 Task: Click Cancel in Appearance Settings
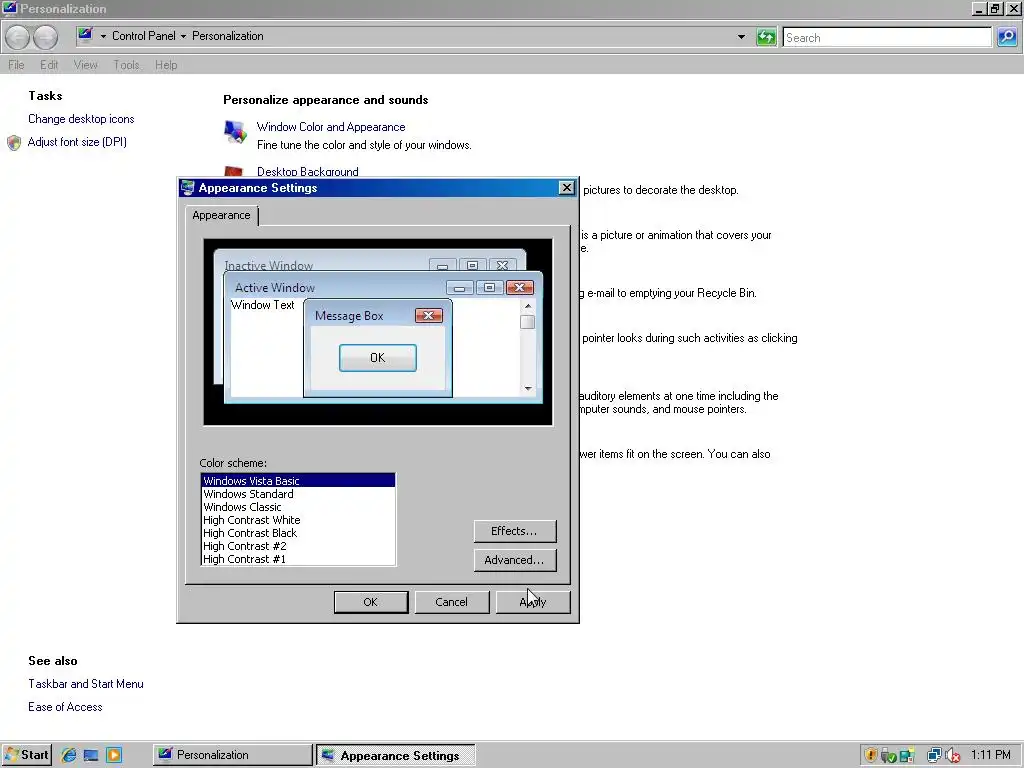pos(452,602)
